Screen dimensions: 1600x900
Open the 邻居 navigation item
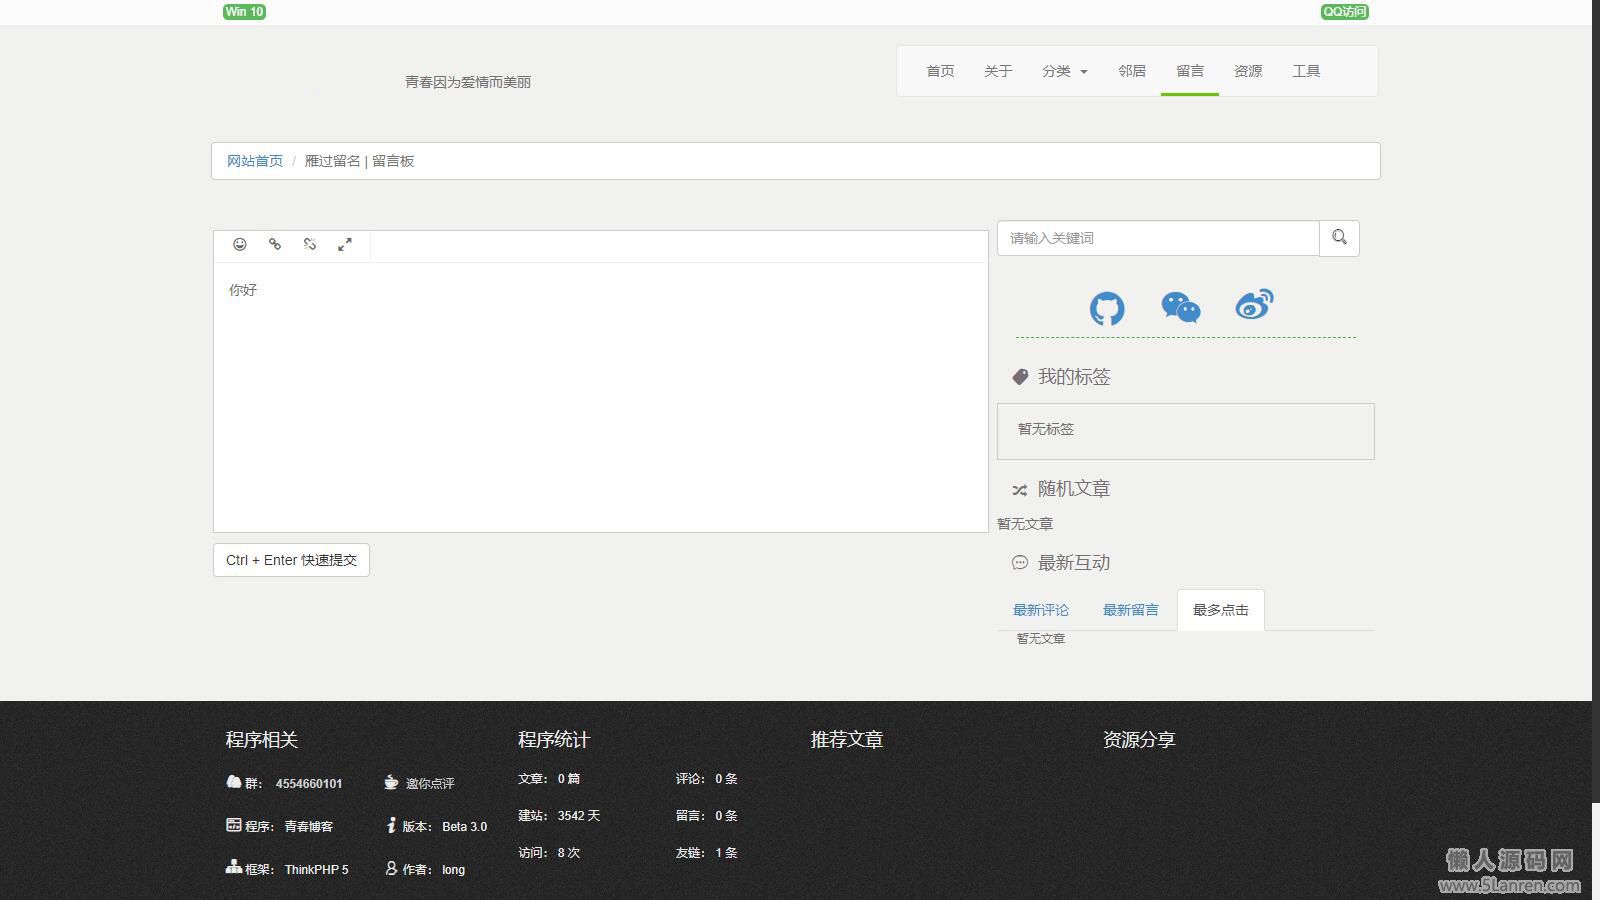pyautogui.click(x=1132, y=71)
